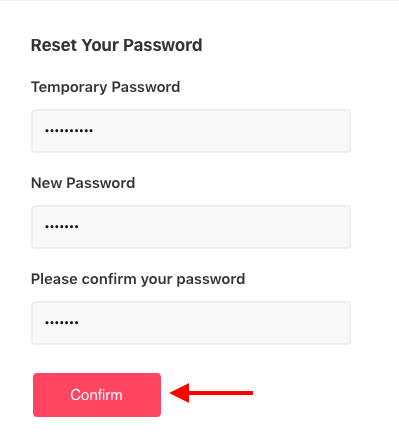
Task: Place cursor on masked dots in Temporary Password
Action: click(x=69, y=131)
